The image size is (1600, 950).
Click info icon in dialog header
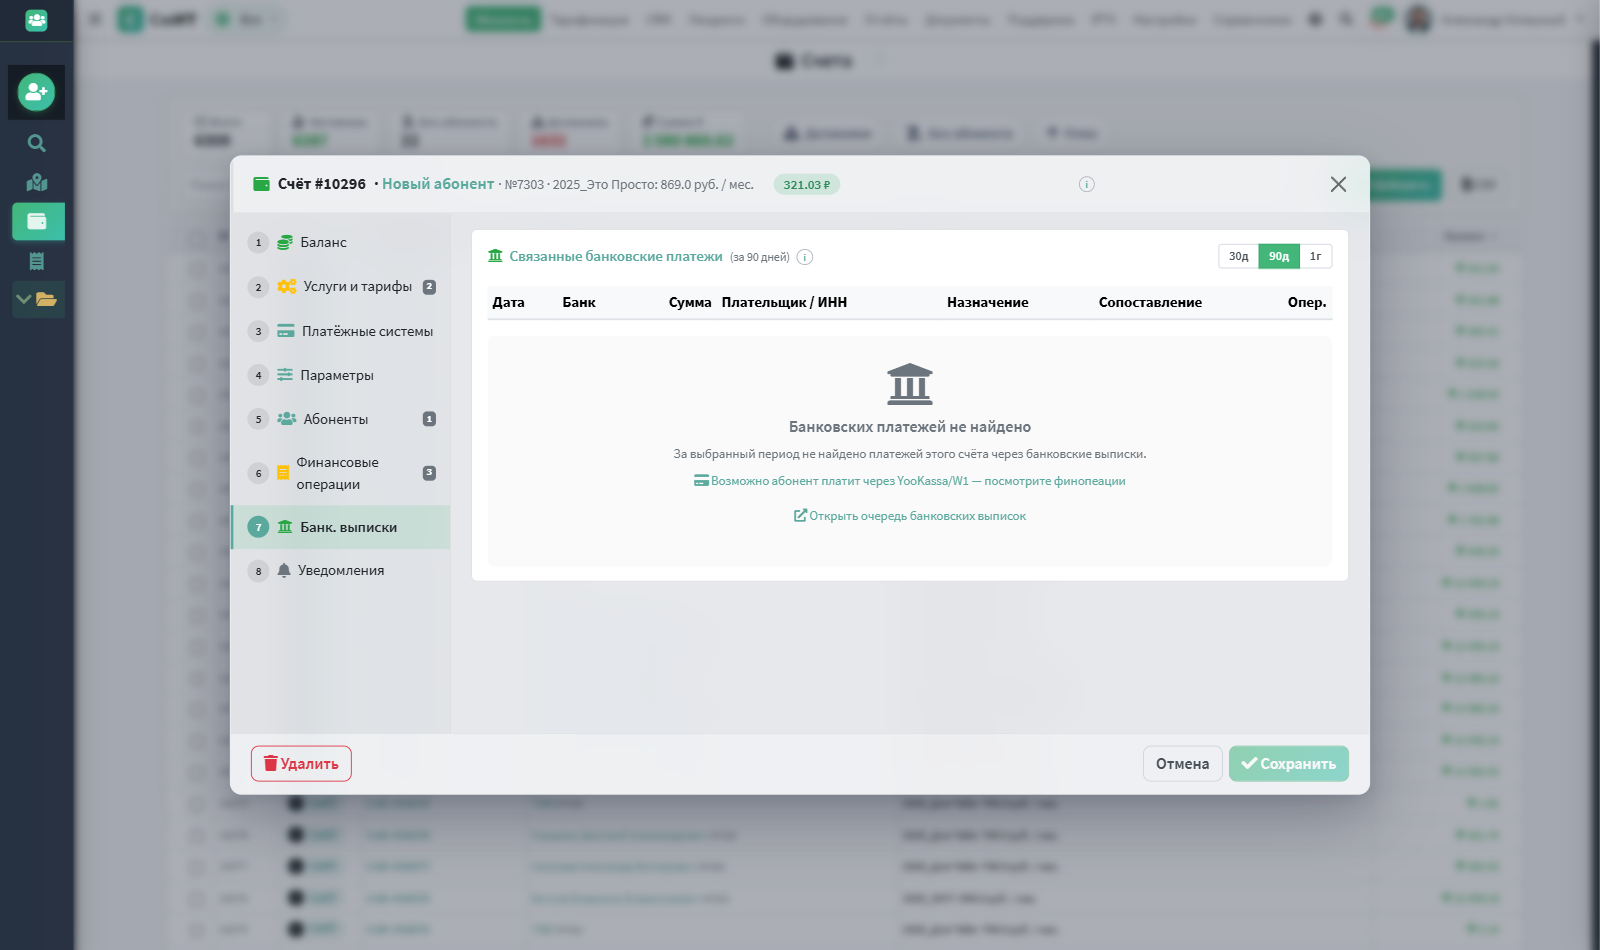(x=1087, y=184)
